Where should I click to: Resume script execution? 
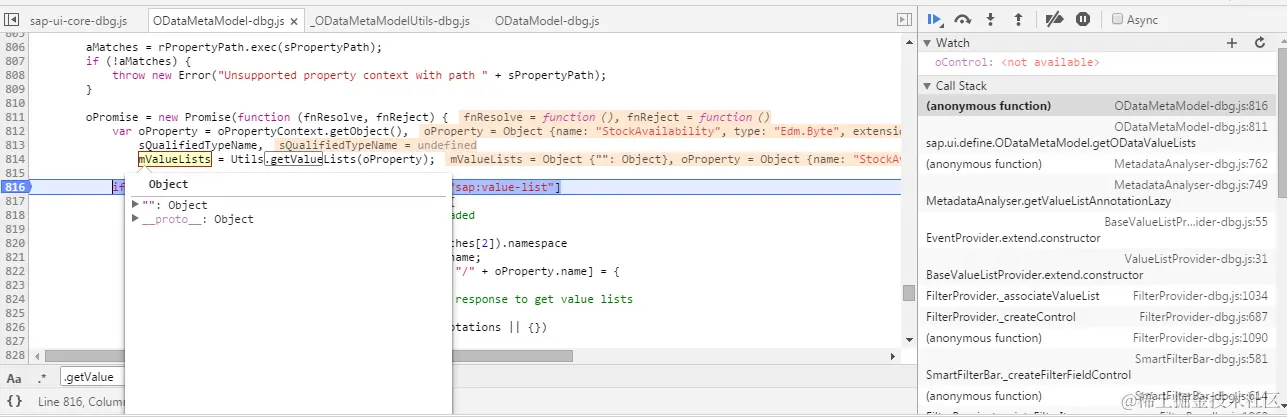[x=935, y=19]
